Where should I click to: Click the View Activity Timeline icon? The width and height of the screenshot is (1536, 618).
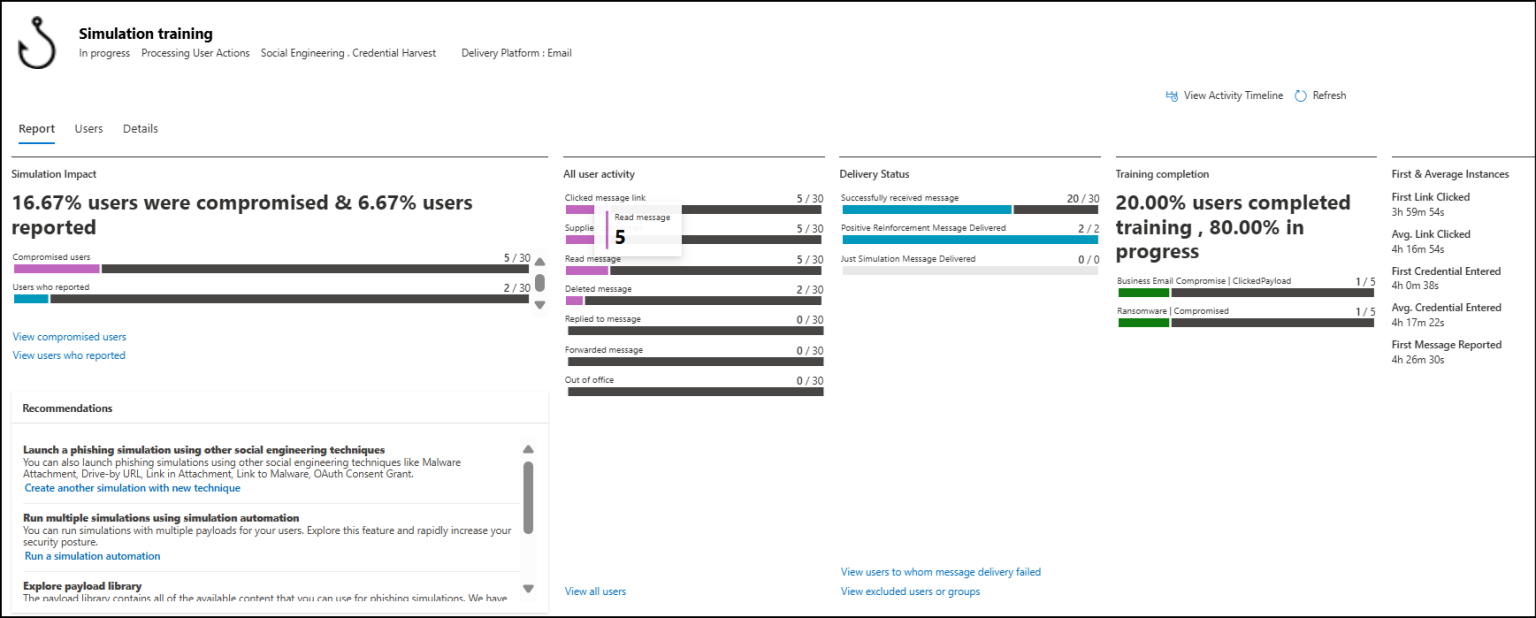tap(1172, 95)
